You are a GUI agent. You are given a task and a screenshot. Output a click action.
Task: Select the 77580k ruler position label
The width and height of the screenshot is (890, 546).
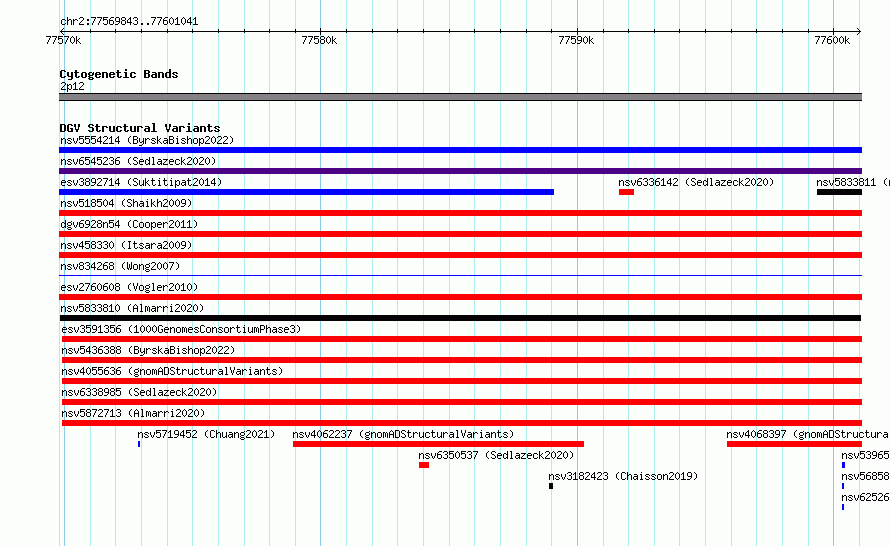319,40
